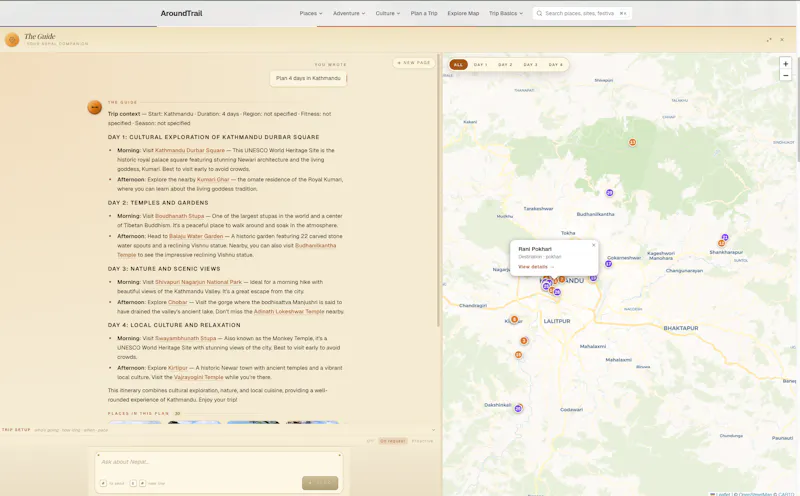Minimize the guide panel with the collapse icon
800x496 pixels.
(769, 40)
